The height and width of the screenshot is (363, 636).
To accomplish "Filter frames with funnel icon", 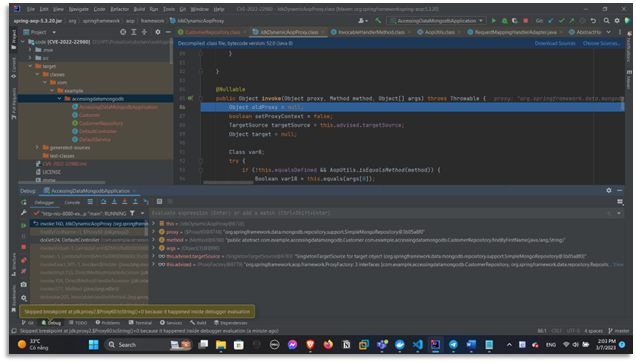I will pyautogui.click(x=132, y=213).
